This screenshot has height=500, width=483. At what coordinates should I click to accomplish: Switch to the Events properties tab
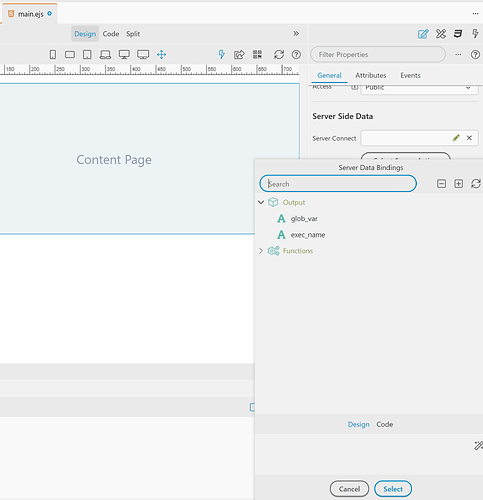coord(410,75)
